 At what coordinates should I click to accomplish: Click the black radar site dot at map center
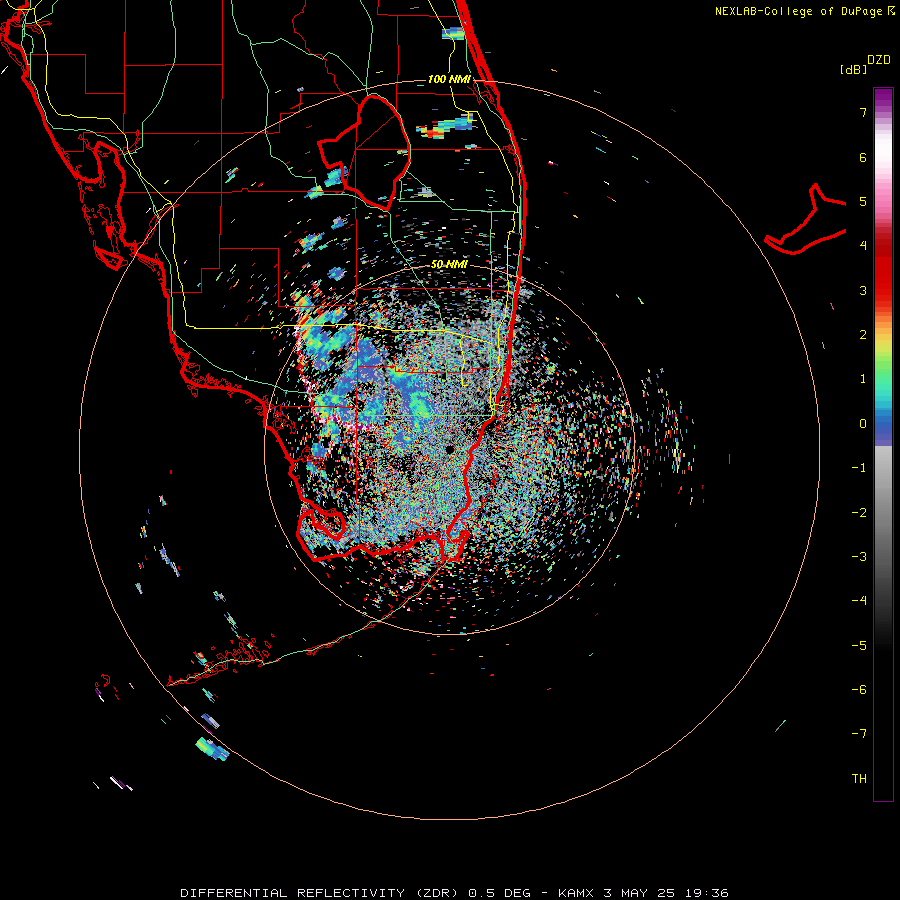(450, 450)
